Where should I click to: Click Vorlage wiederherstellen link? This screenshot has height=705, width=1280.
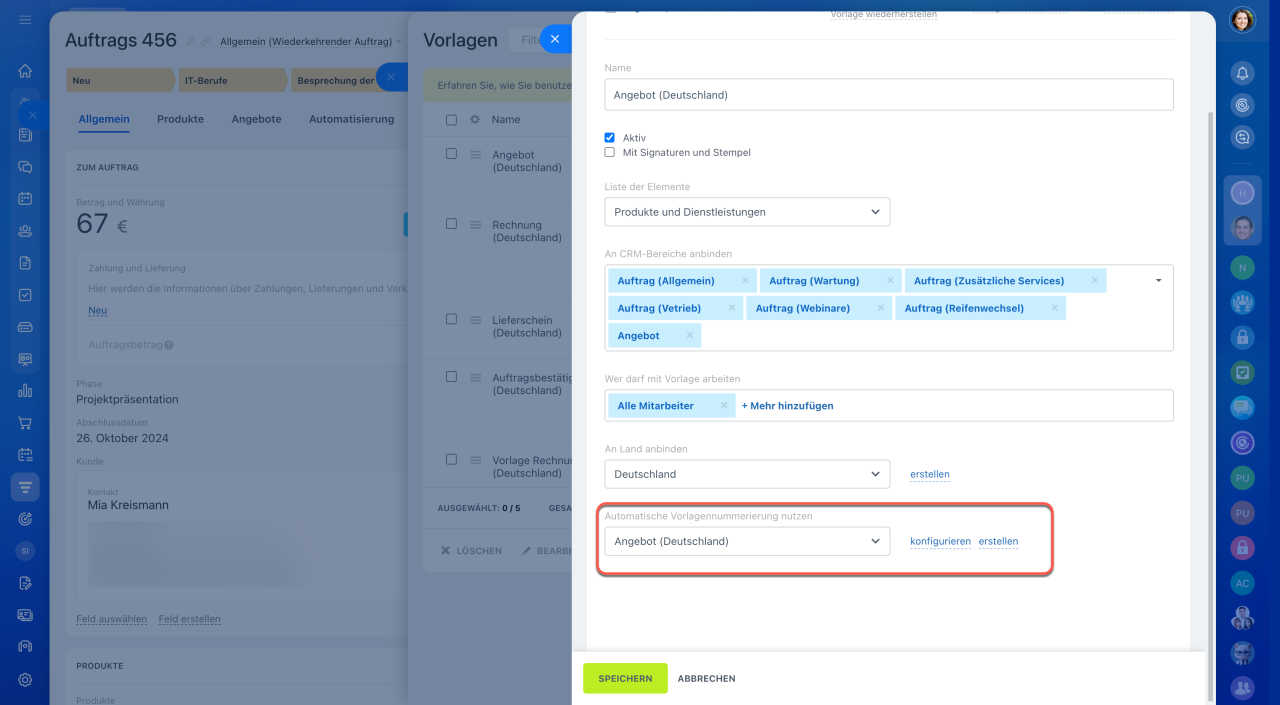[x=884, y=15]
